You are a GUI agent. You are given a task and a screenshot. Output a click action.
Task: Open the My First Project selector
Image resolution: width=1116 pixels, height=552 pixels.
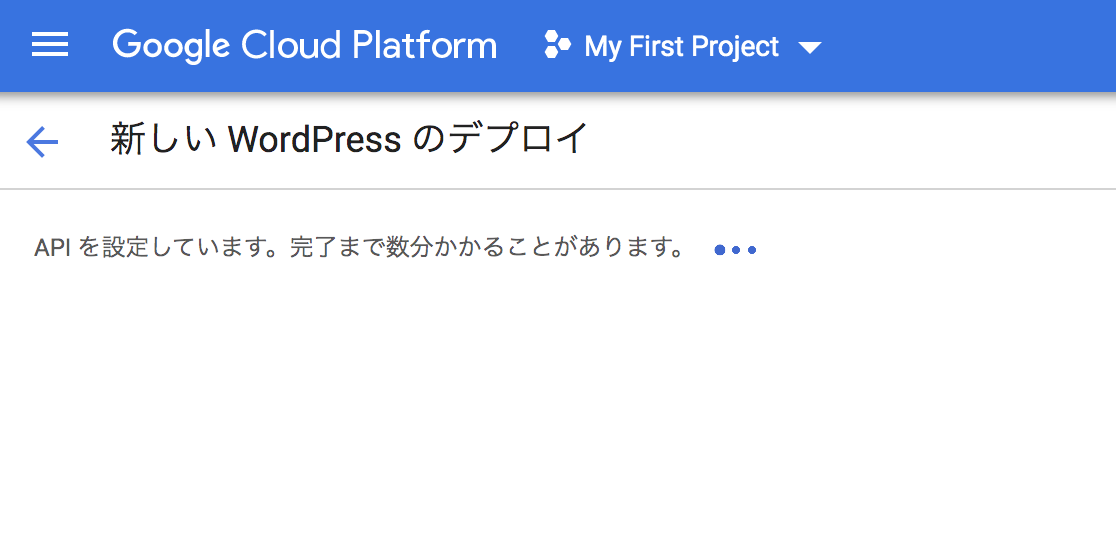(683, 46)
